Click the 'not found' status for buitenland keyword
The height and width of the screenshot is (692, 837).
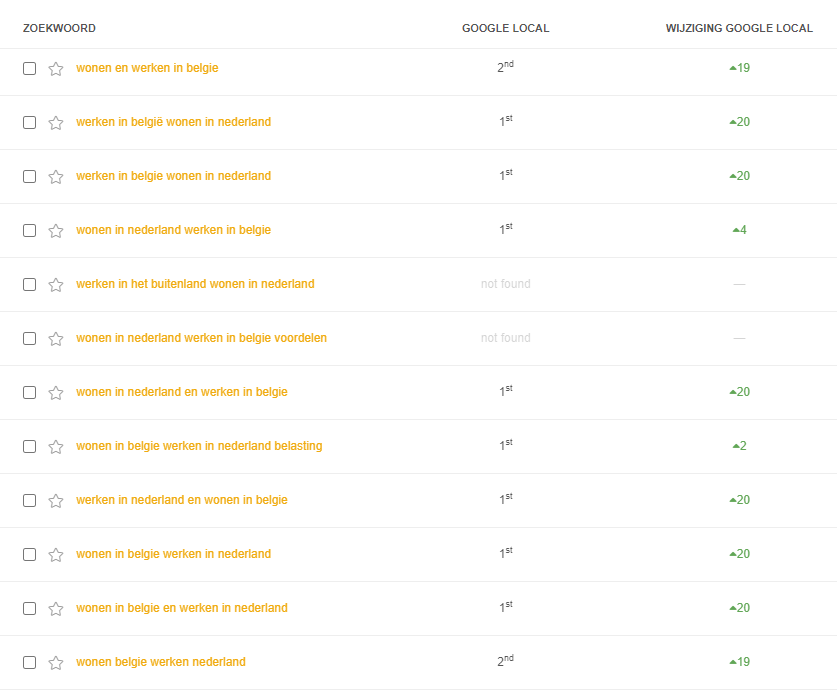505,284
